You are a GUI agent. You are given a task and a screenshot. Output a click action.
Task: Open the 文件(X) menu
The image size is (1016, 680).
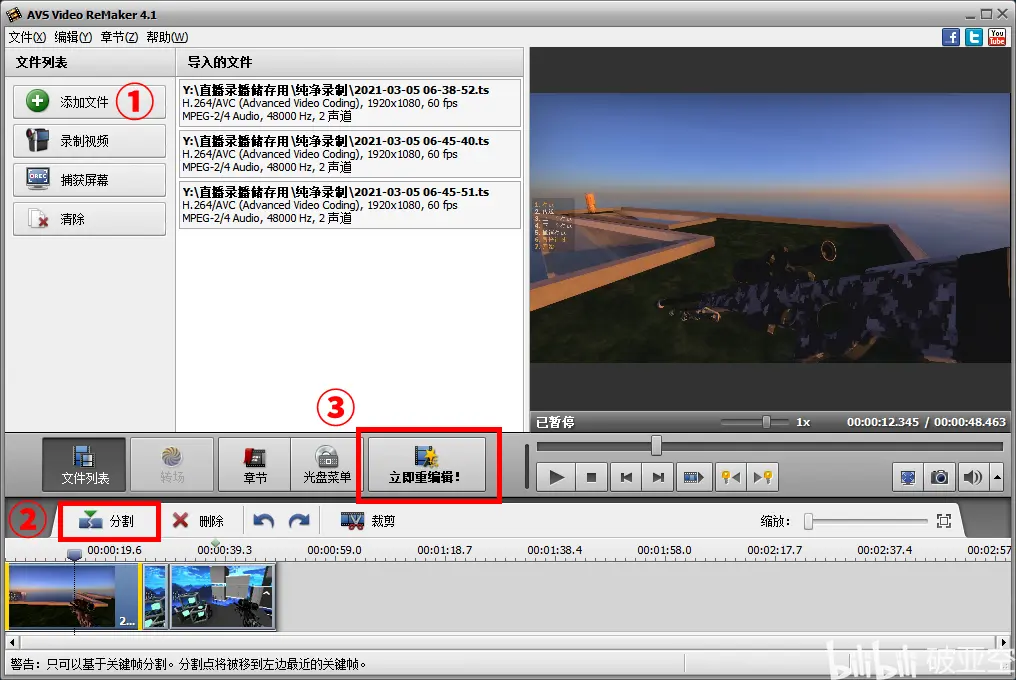point(27,37)
